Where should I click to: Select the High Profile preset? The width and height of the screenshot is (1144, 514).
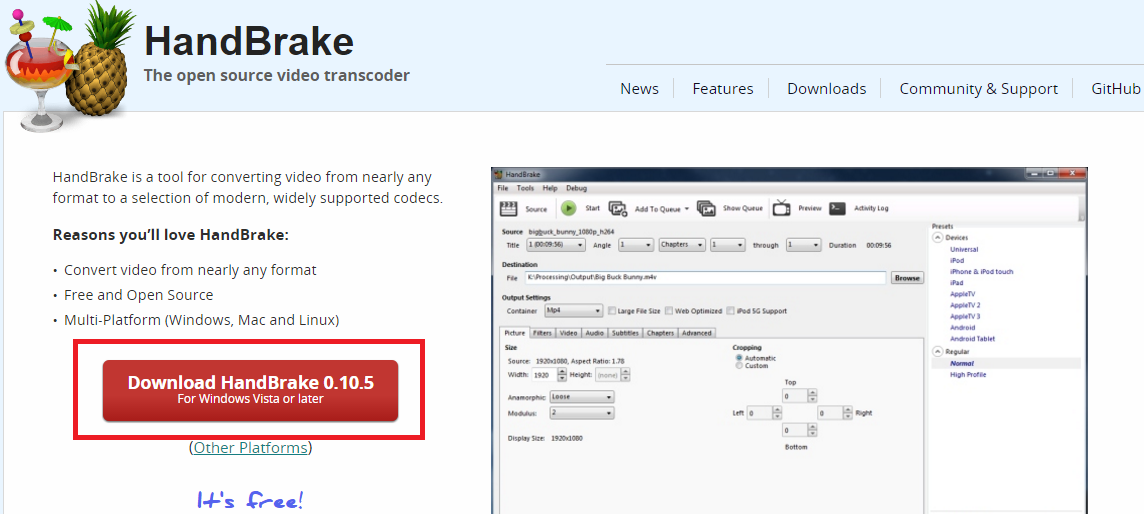click(x=968, y=375)
